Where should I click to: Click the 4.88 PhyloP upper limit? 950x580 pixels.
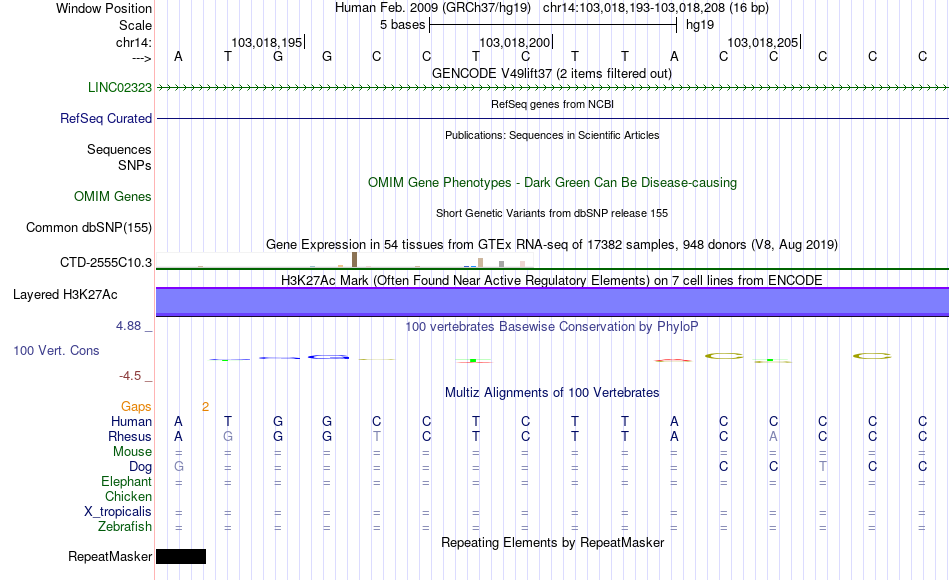coord(128,325)
